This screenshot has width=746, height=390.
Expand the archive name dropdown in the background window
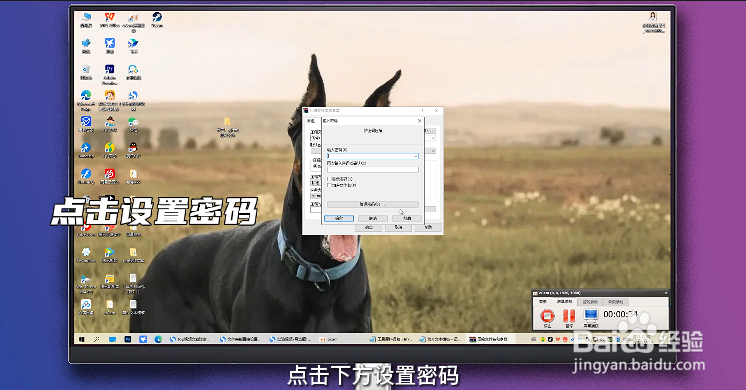coord(433,138)
